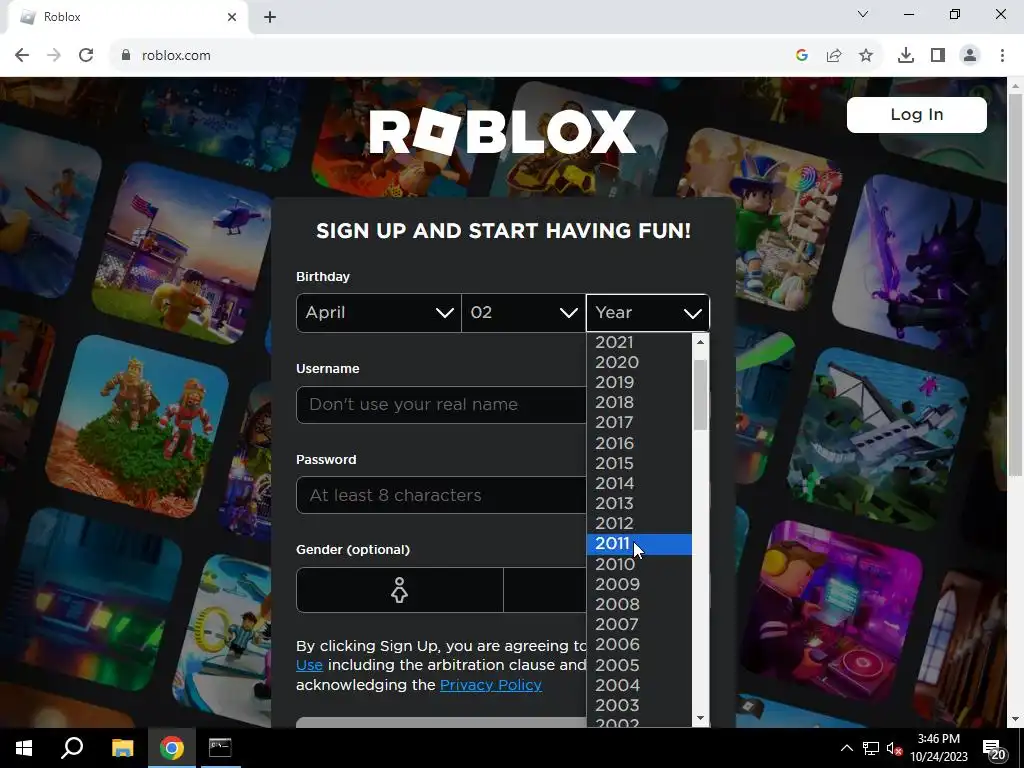Image resolution: width=1024 pixels, height=768 pixels.
Task: Open the taskbar clock and date
Action: (939, 748)
